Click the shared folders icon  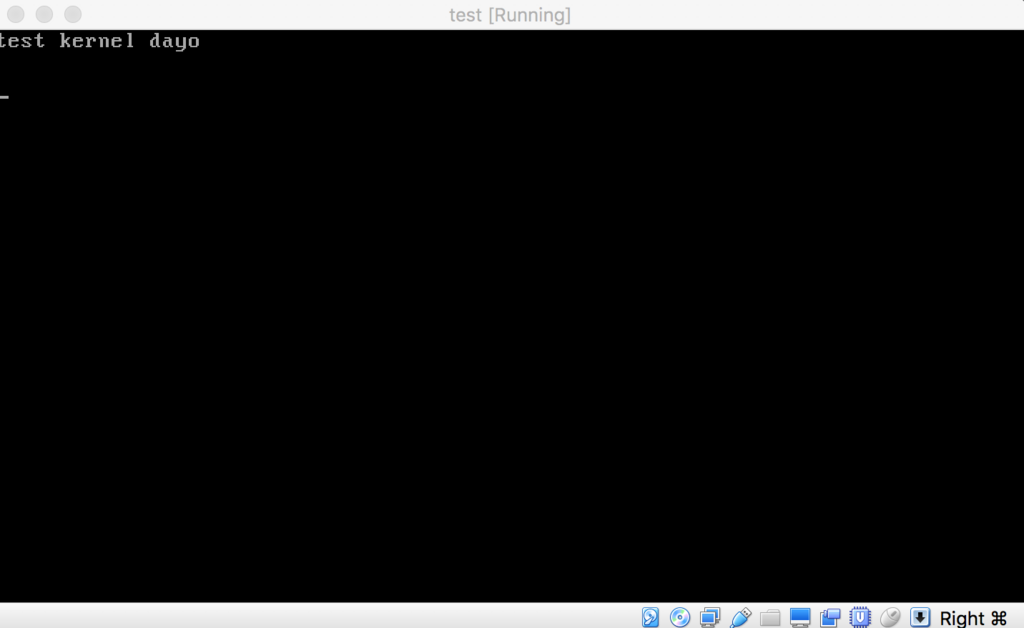[770, 617]
